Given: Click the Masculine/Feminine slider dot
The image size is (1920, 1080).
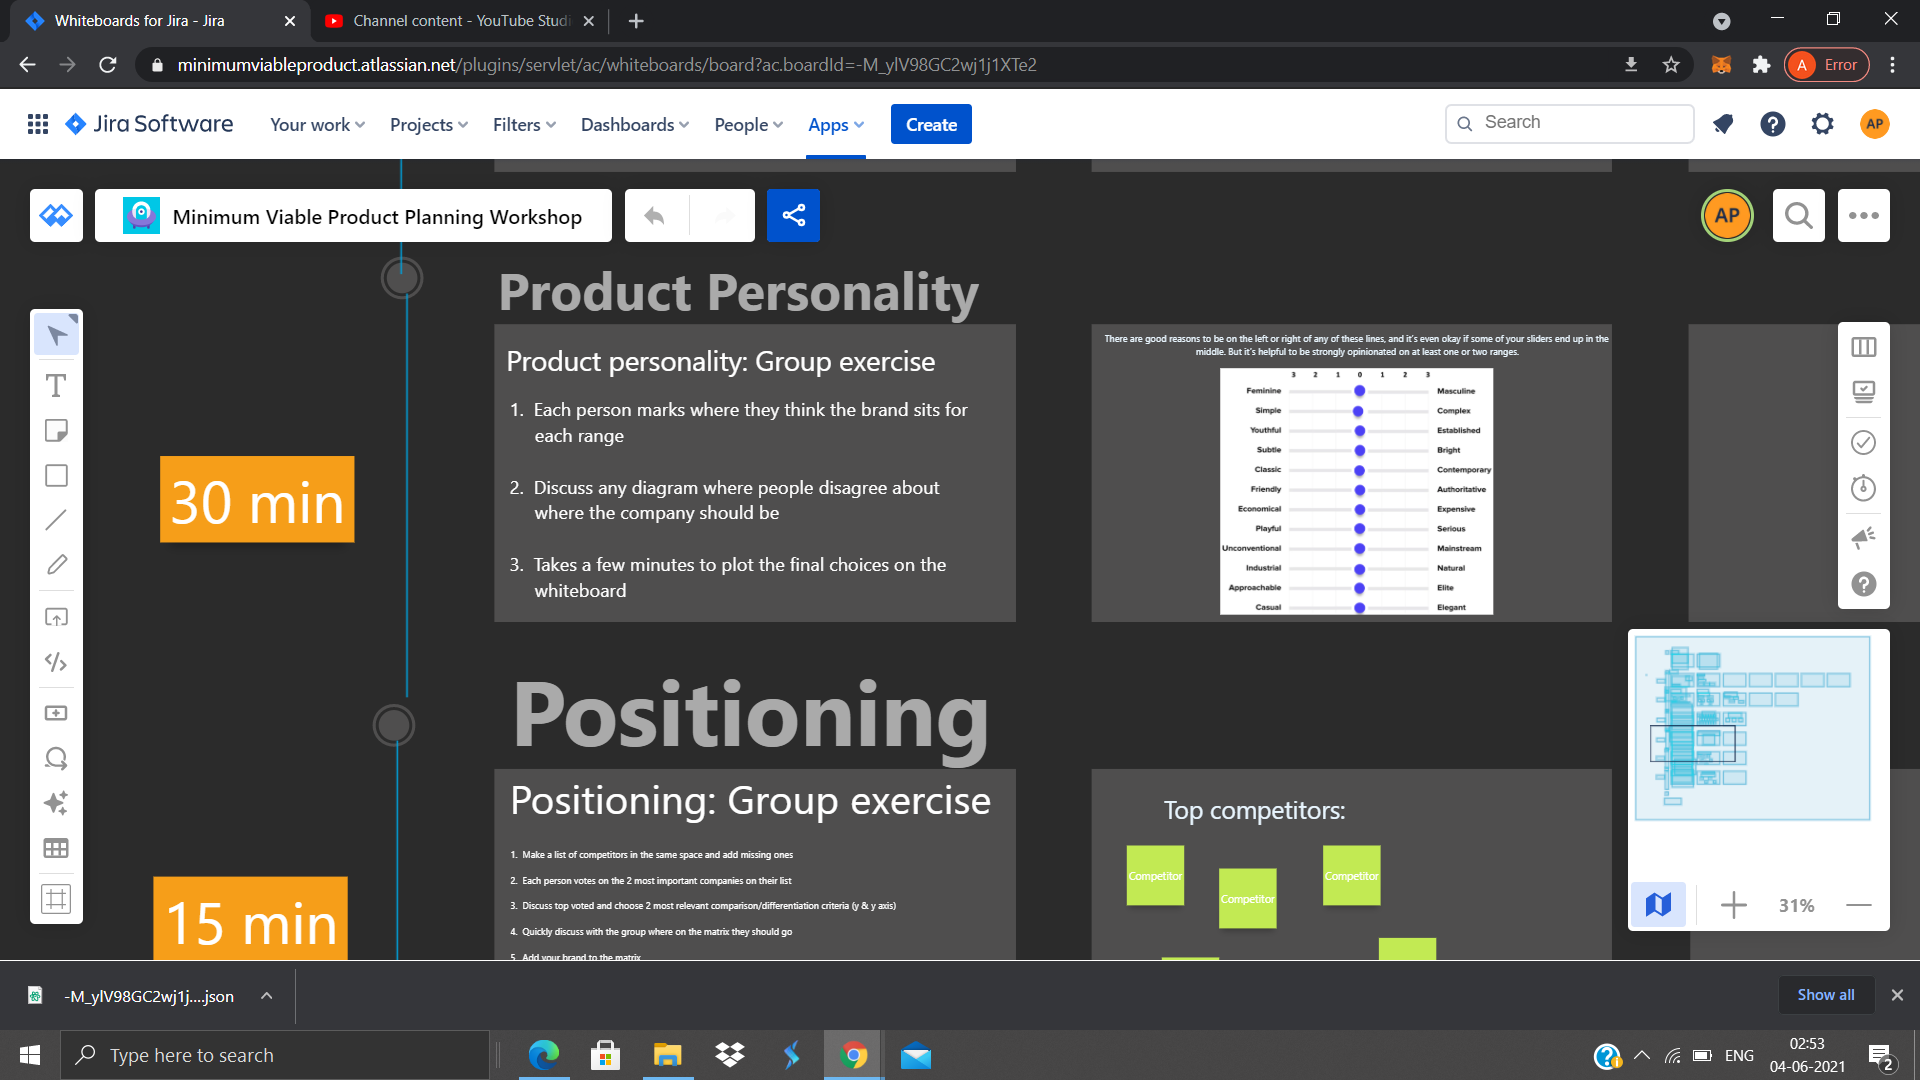Looking at the screenshot, I should (x=1359, y=391).
